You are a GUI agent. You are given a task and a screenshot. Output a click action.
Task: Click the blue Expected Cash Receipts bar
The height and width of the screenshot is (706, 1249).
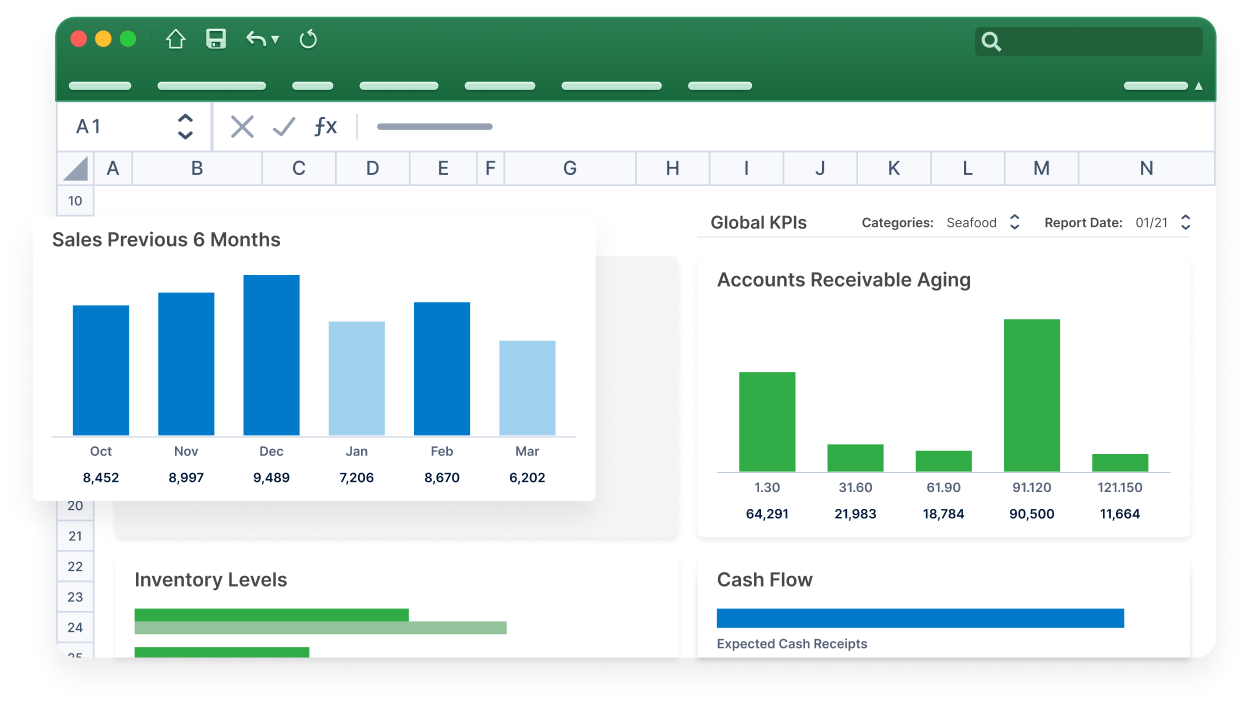point(920,618)
